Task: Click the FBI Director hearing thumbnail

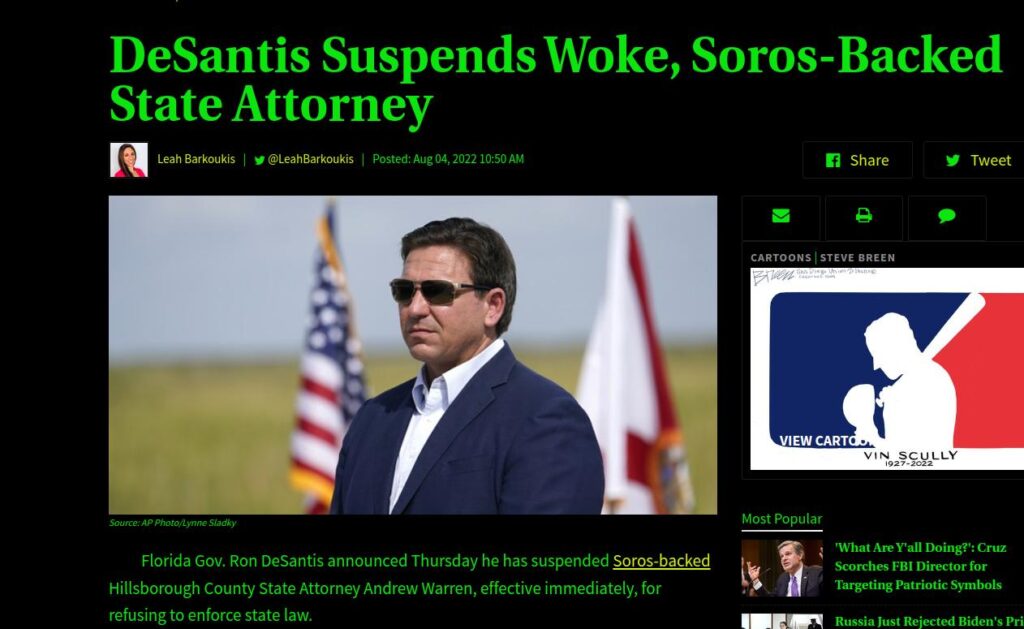Action: [x=782, y=568]
